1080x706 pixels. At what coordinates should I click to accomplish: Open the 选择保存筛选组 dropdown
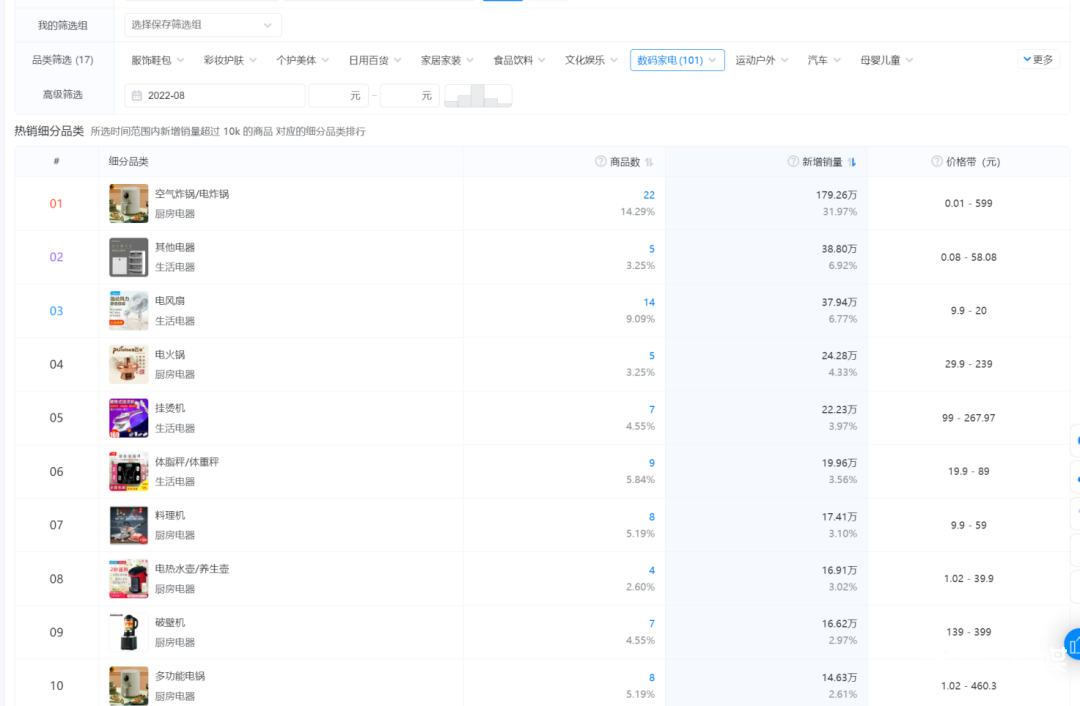tap(202, 25)
